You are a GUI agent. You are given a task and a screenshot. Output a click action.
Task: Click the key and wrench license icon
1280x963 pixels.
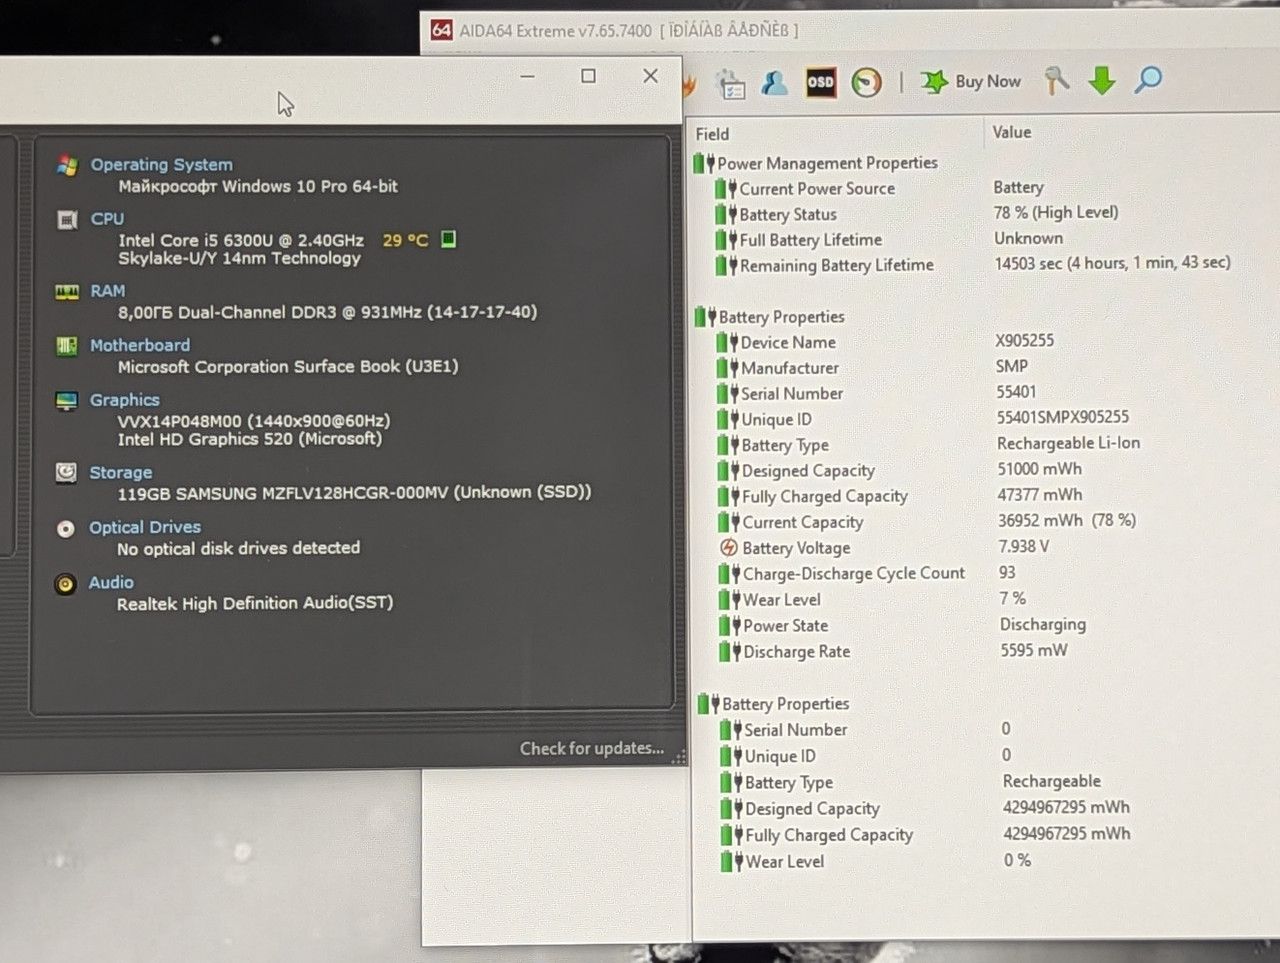coord(1056,80)
